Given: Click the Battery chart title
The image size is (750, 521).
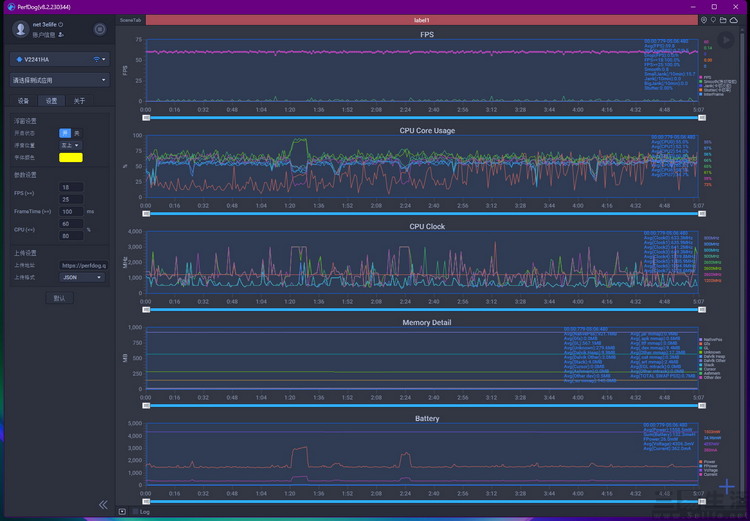Looking at the screenshot, I should click(427, 419).
